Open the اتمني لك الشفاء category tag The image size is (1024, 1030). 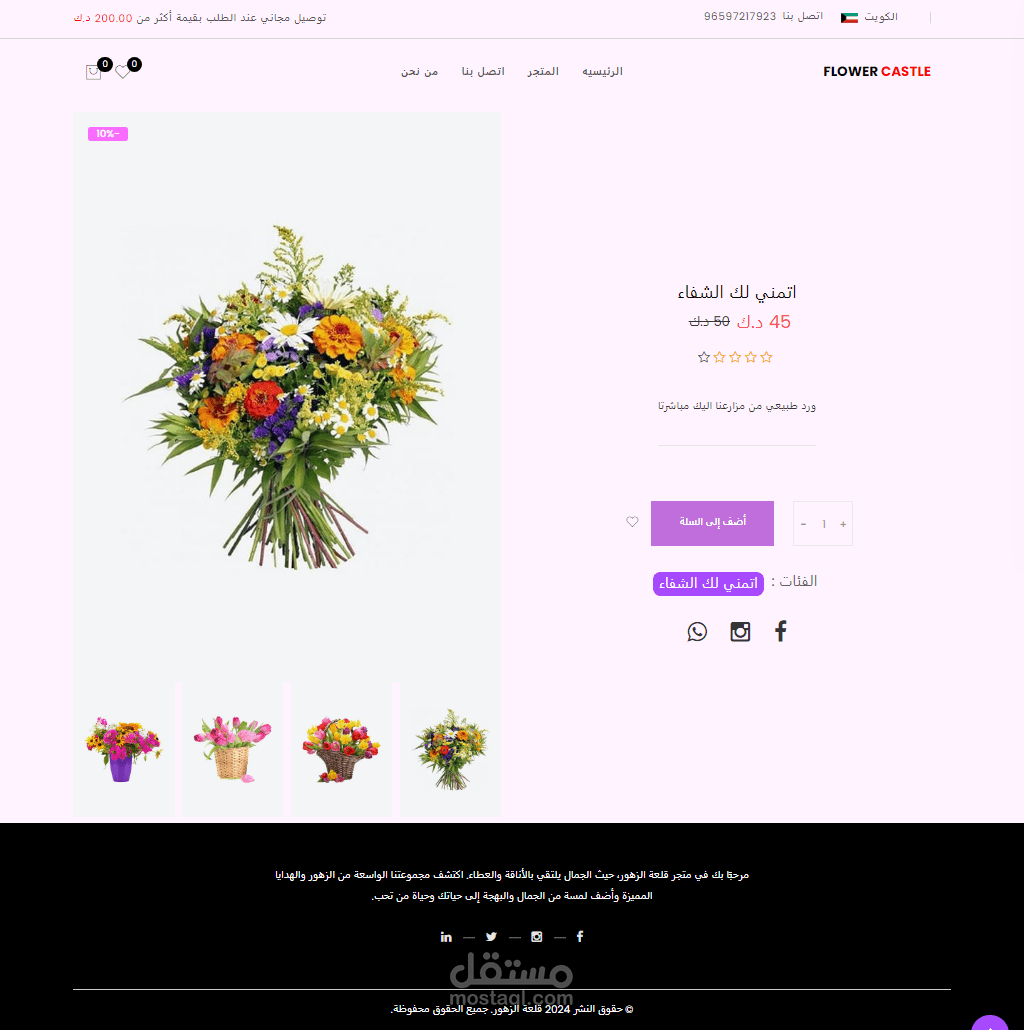coord(708,583)
